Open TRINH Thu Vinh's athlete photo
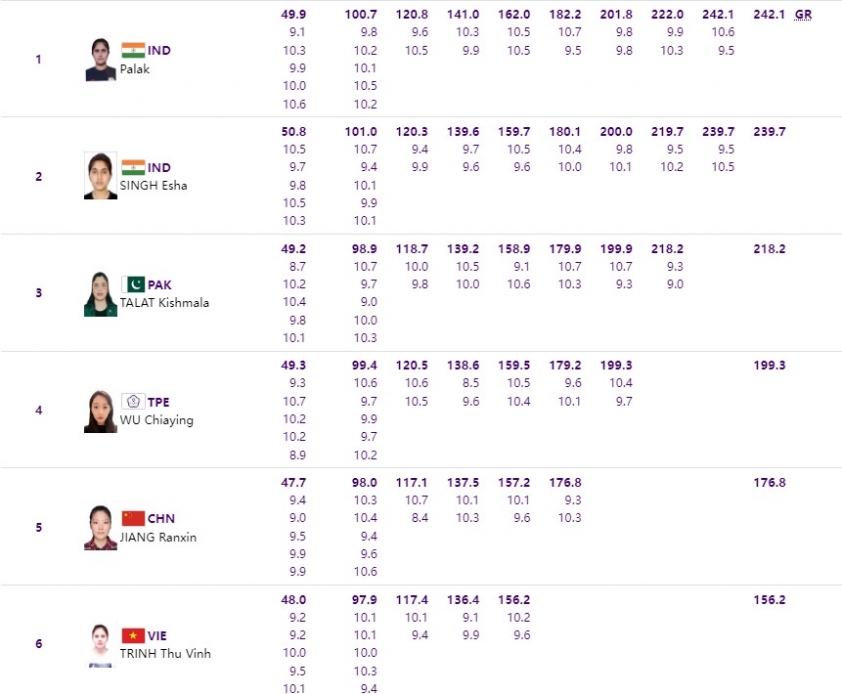 click(100, 645)
